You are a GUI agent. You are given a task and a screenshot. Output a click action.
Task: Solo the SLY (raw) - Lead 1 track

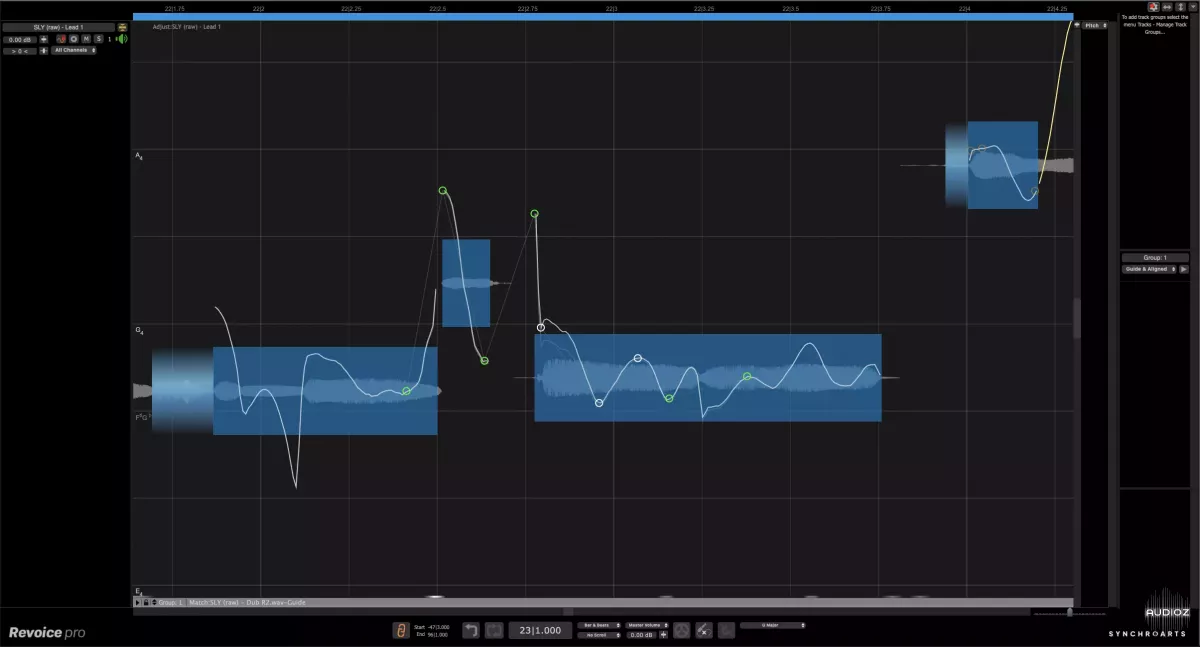[98, 39]
